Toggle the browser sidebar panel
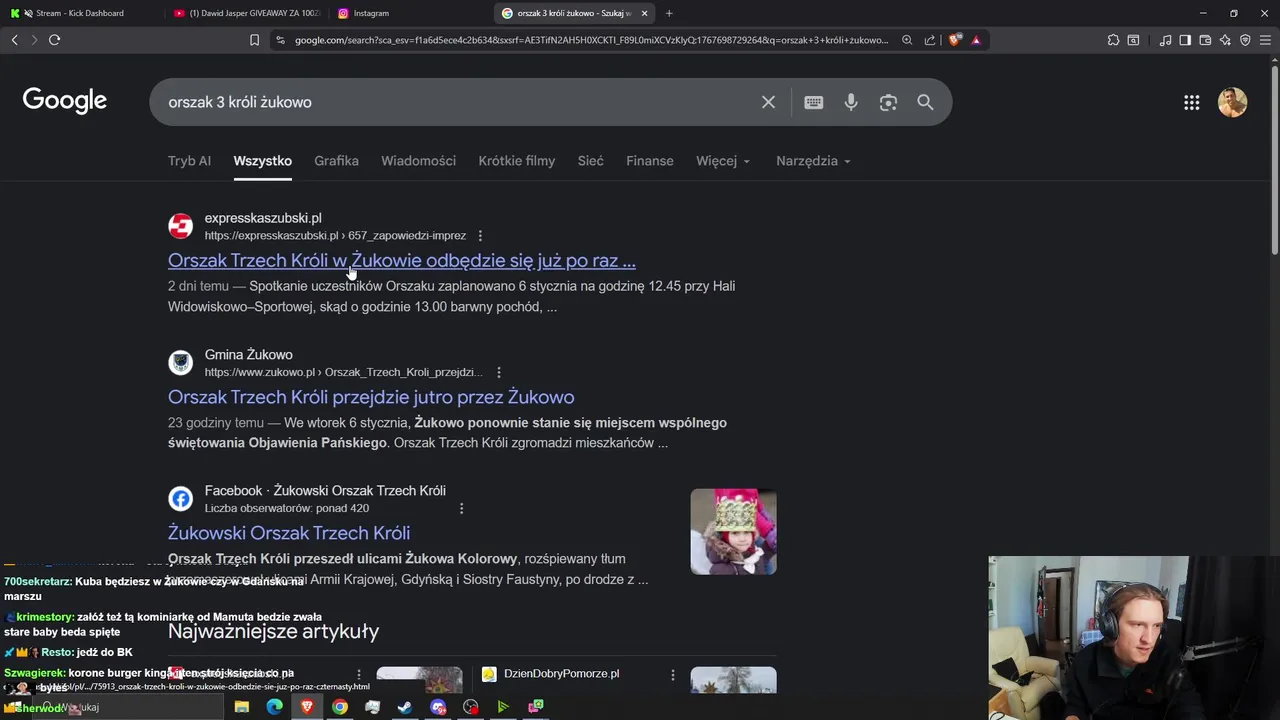 pyautogui.click(x=1185, y=40)
